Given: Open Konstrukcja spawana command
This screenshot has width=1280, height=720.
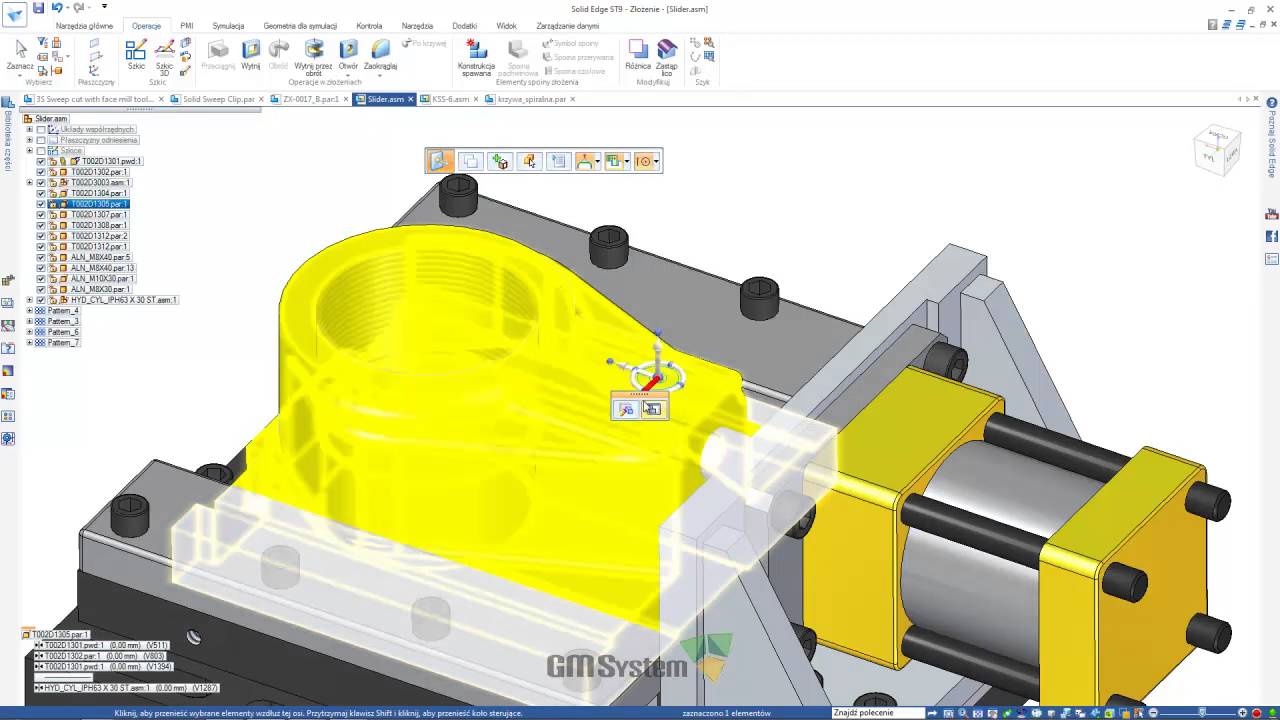Looking at the screenshot, I should pos(477,57).
